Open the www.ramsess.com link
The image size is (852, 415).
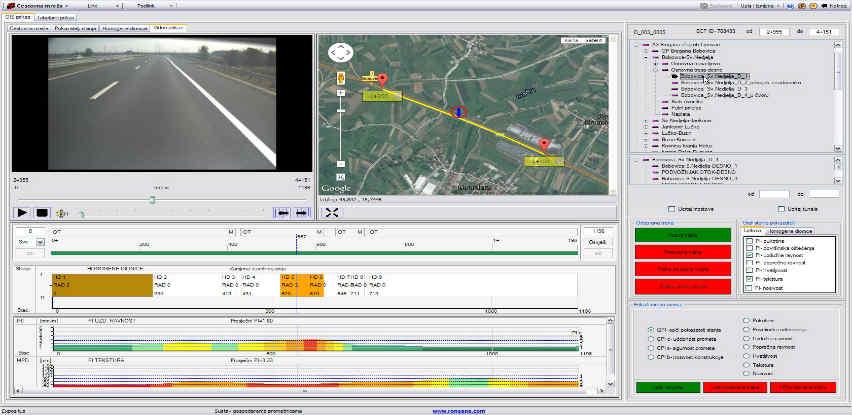click(x=452, y=410)
